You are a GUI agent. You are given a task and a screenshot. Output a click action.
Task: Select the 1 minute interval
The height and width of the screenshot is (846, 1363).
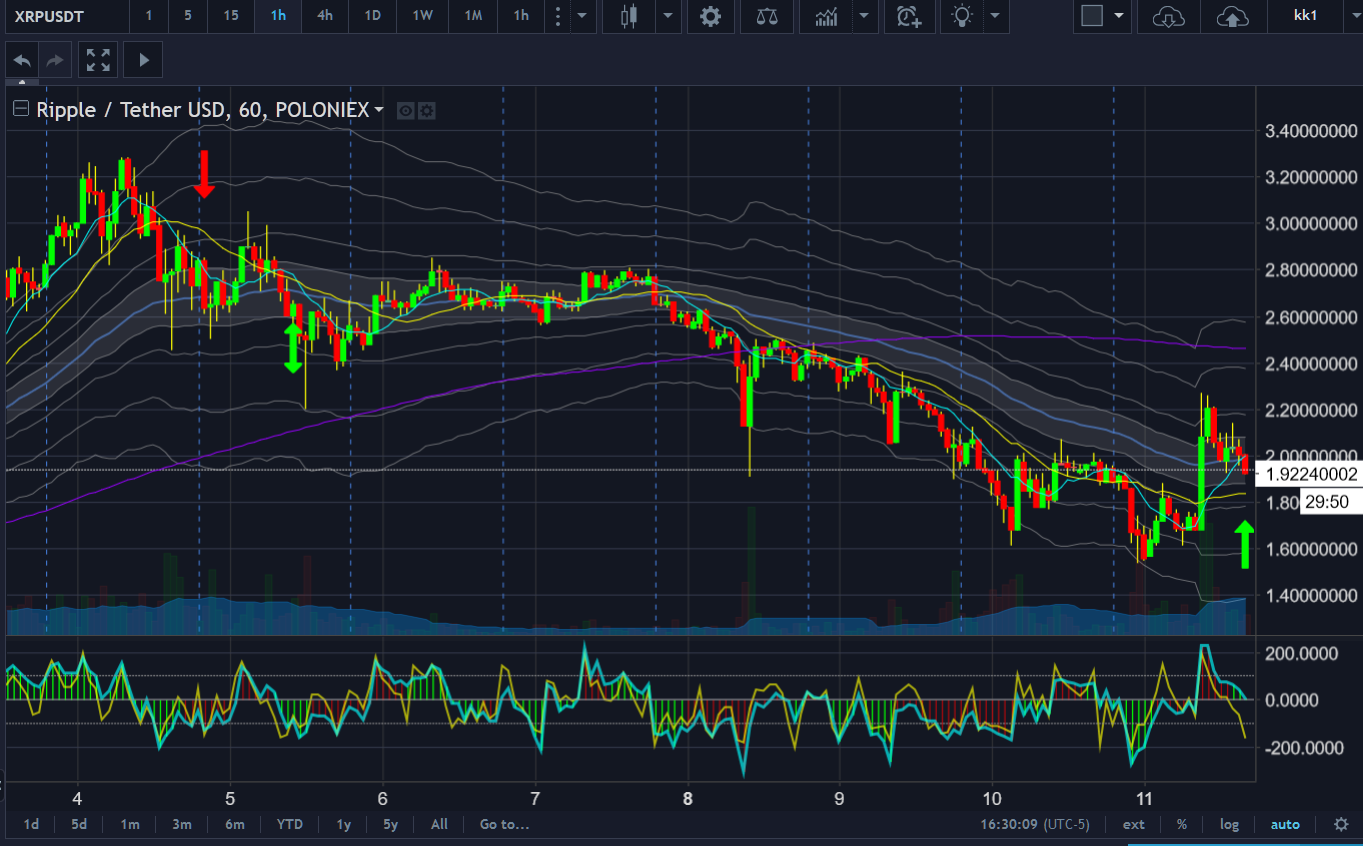pos(149,16)
